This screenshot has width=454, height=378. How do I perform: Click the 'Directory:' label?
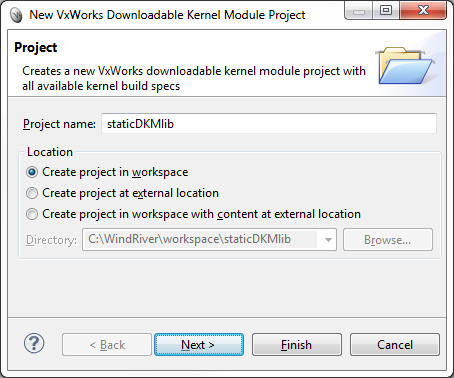(51, 240)
